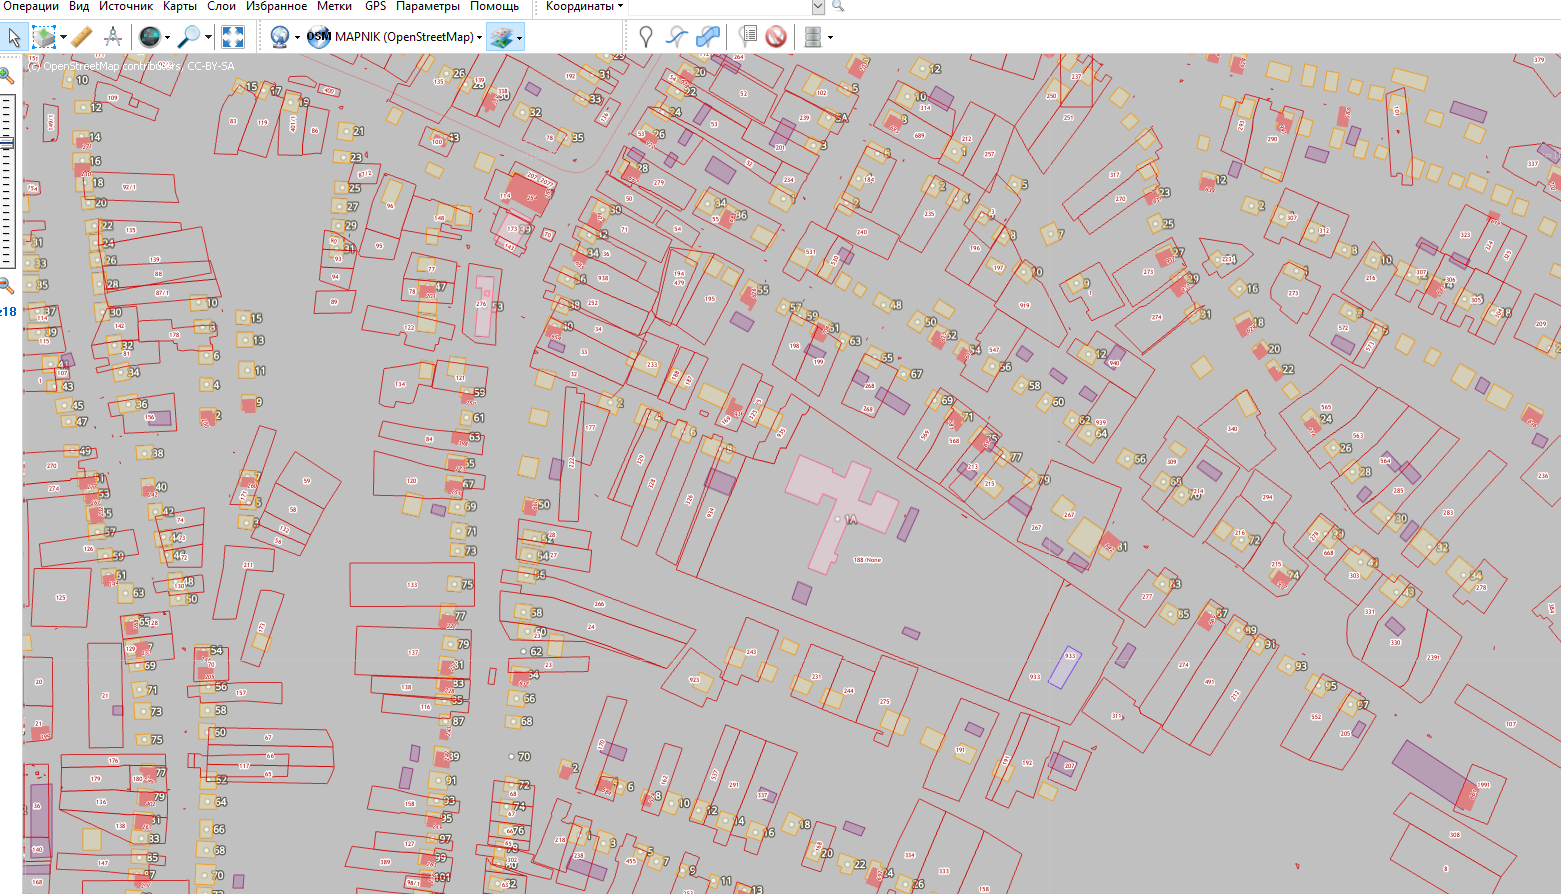The image size is (1561, 894).
Task: Click the vertical zoom level slider handle
Action: pos(7,143)
